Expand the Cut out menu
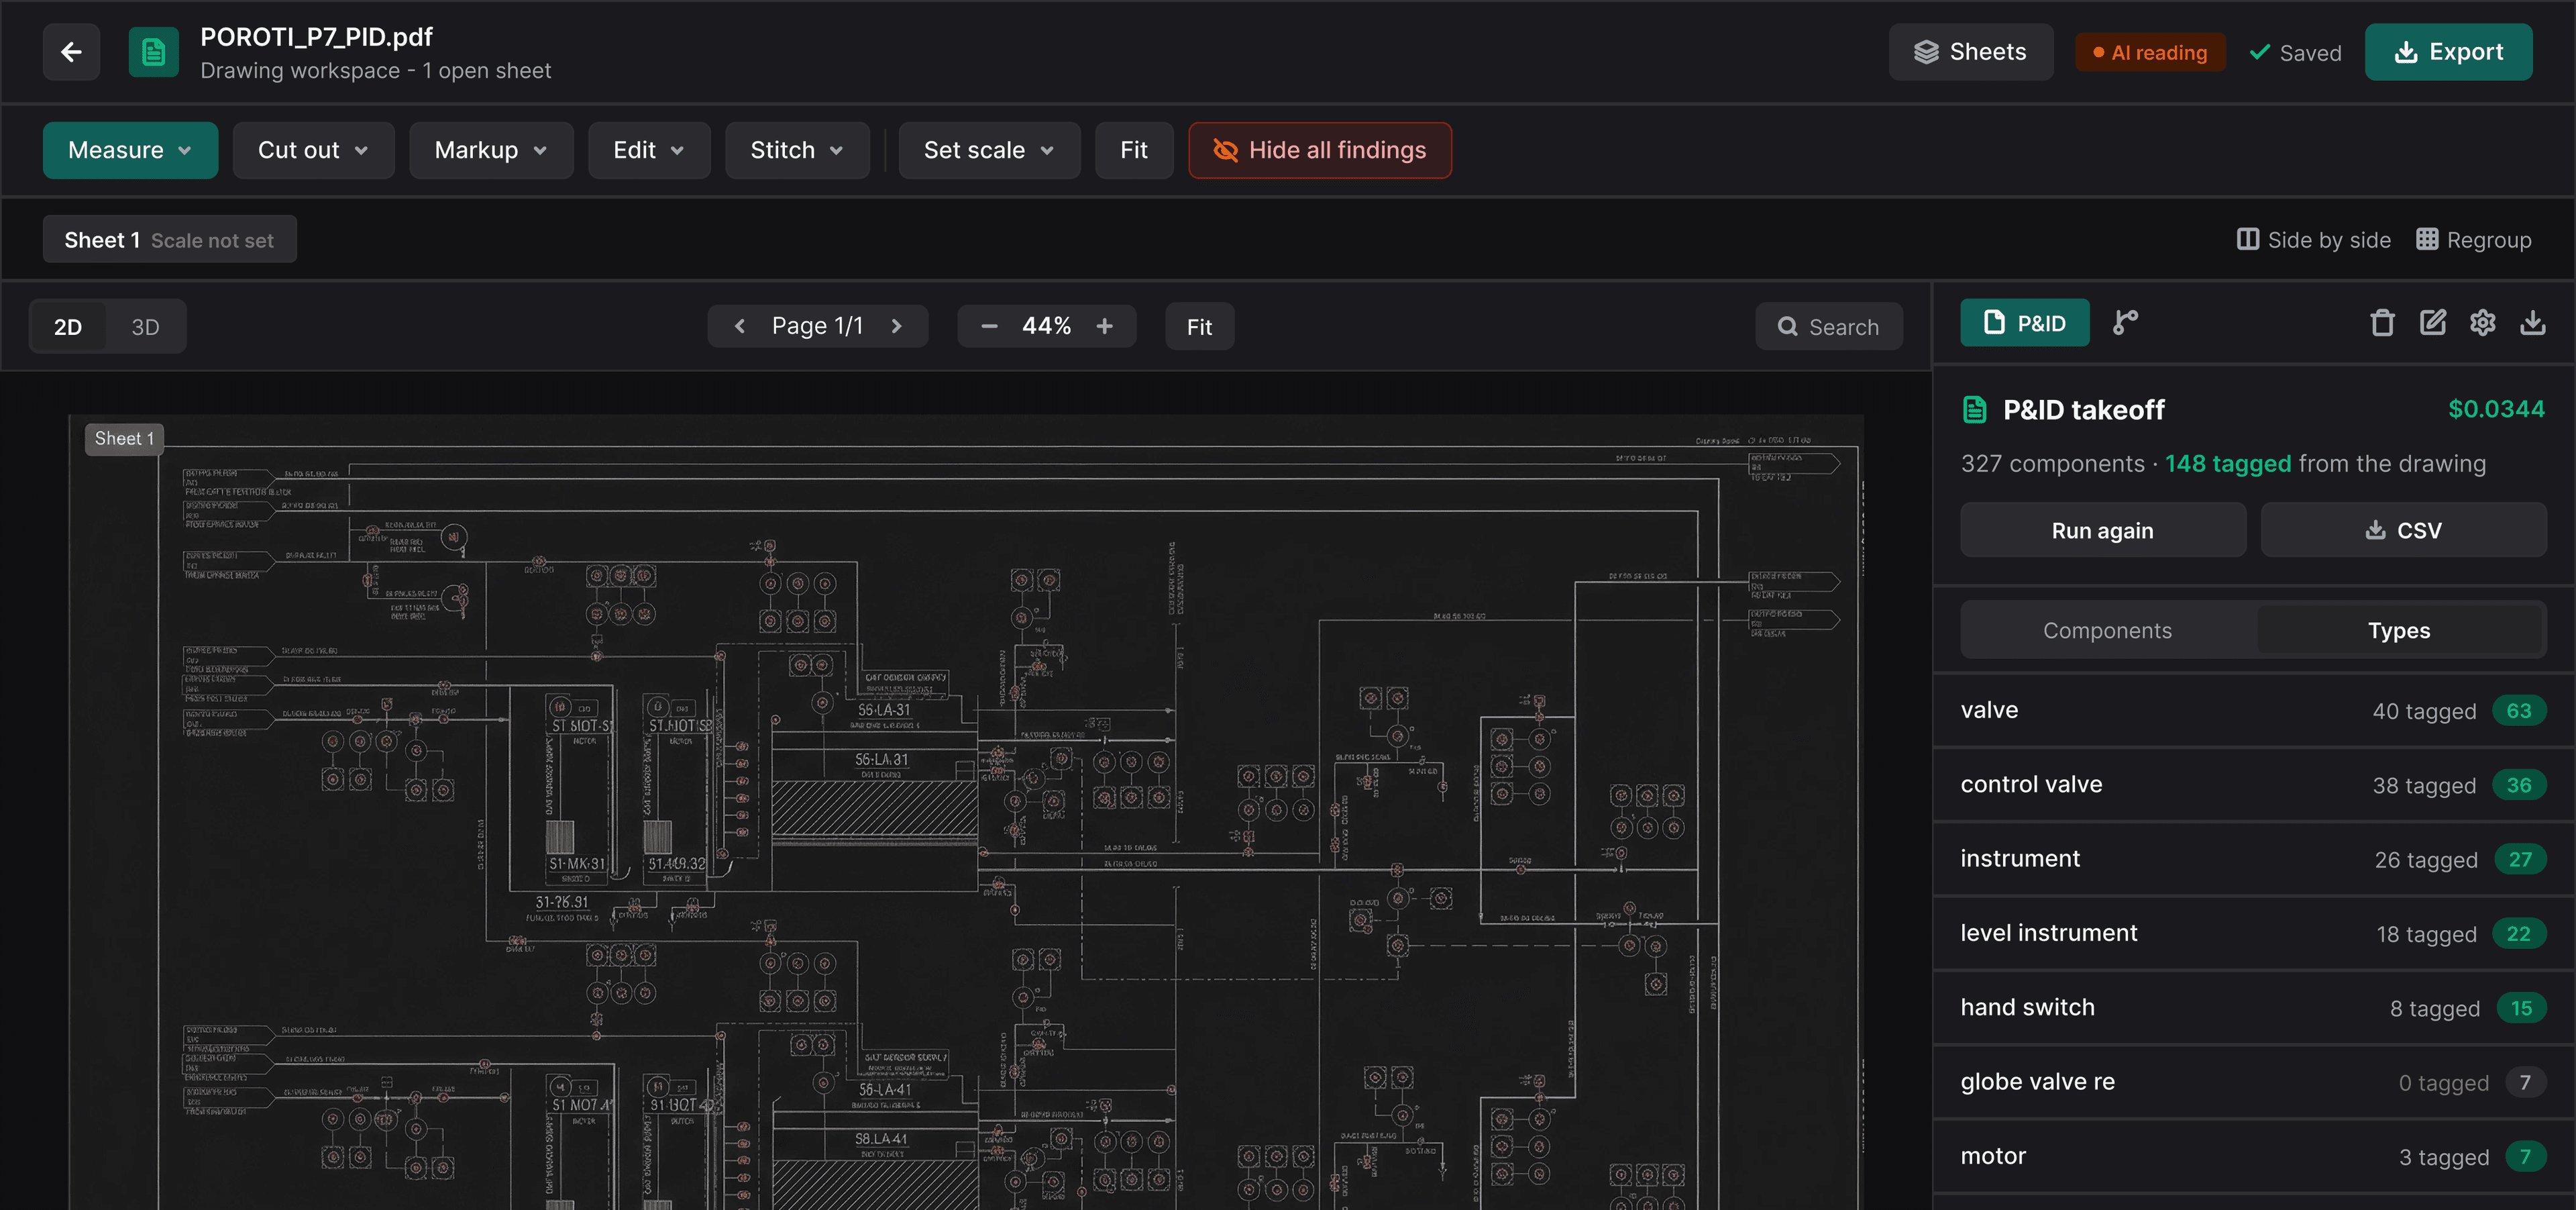Screen dimensions: 2576x1210 [x=313, y=150]
